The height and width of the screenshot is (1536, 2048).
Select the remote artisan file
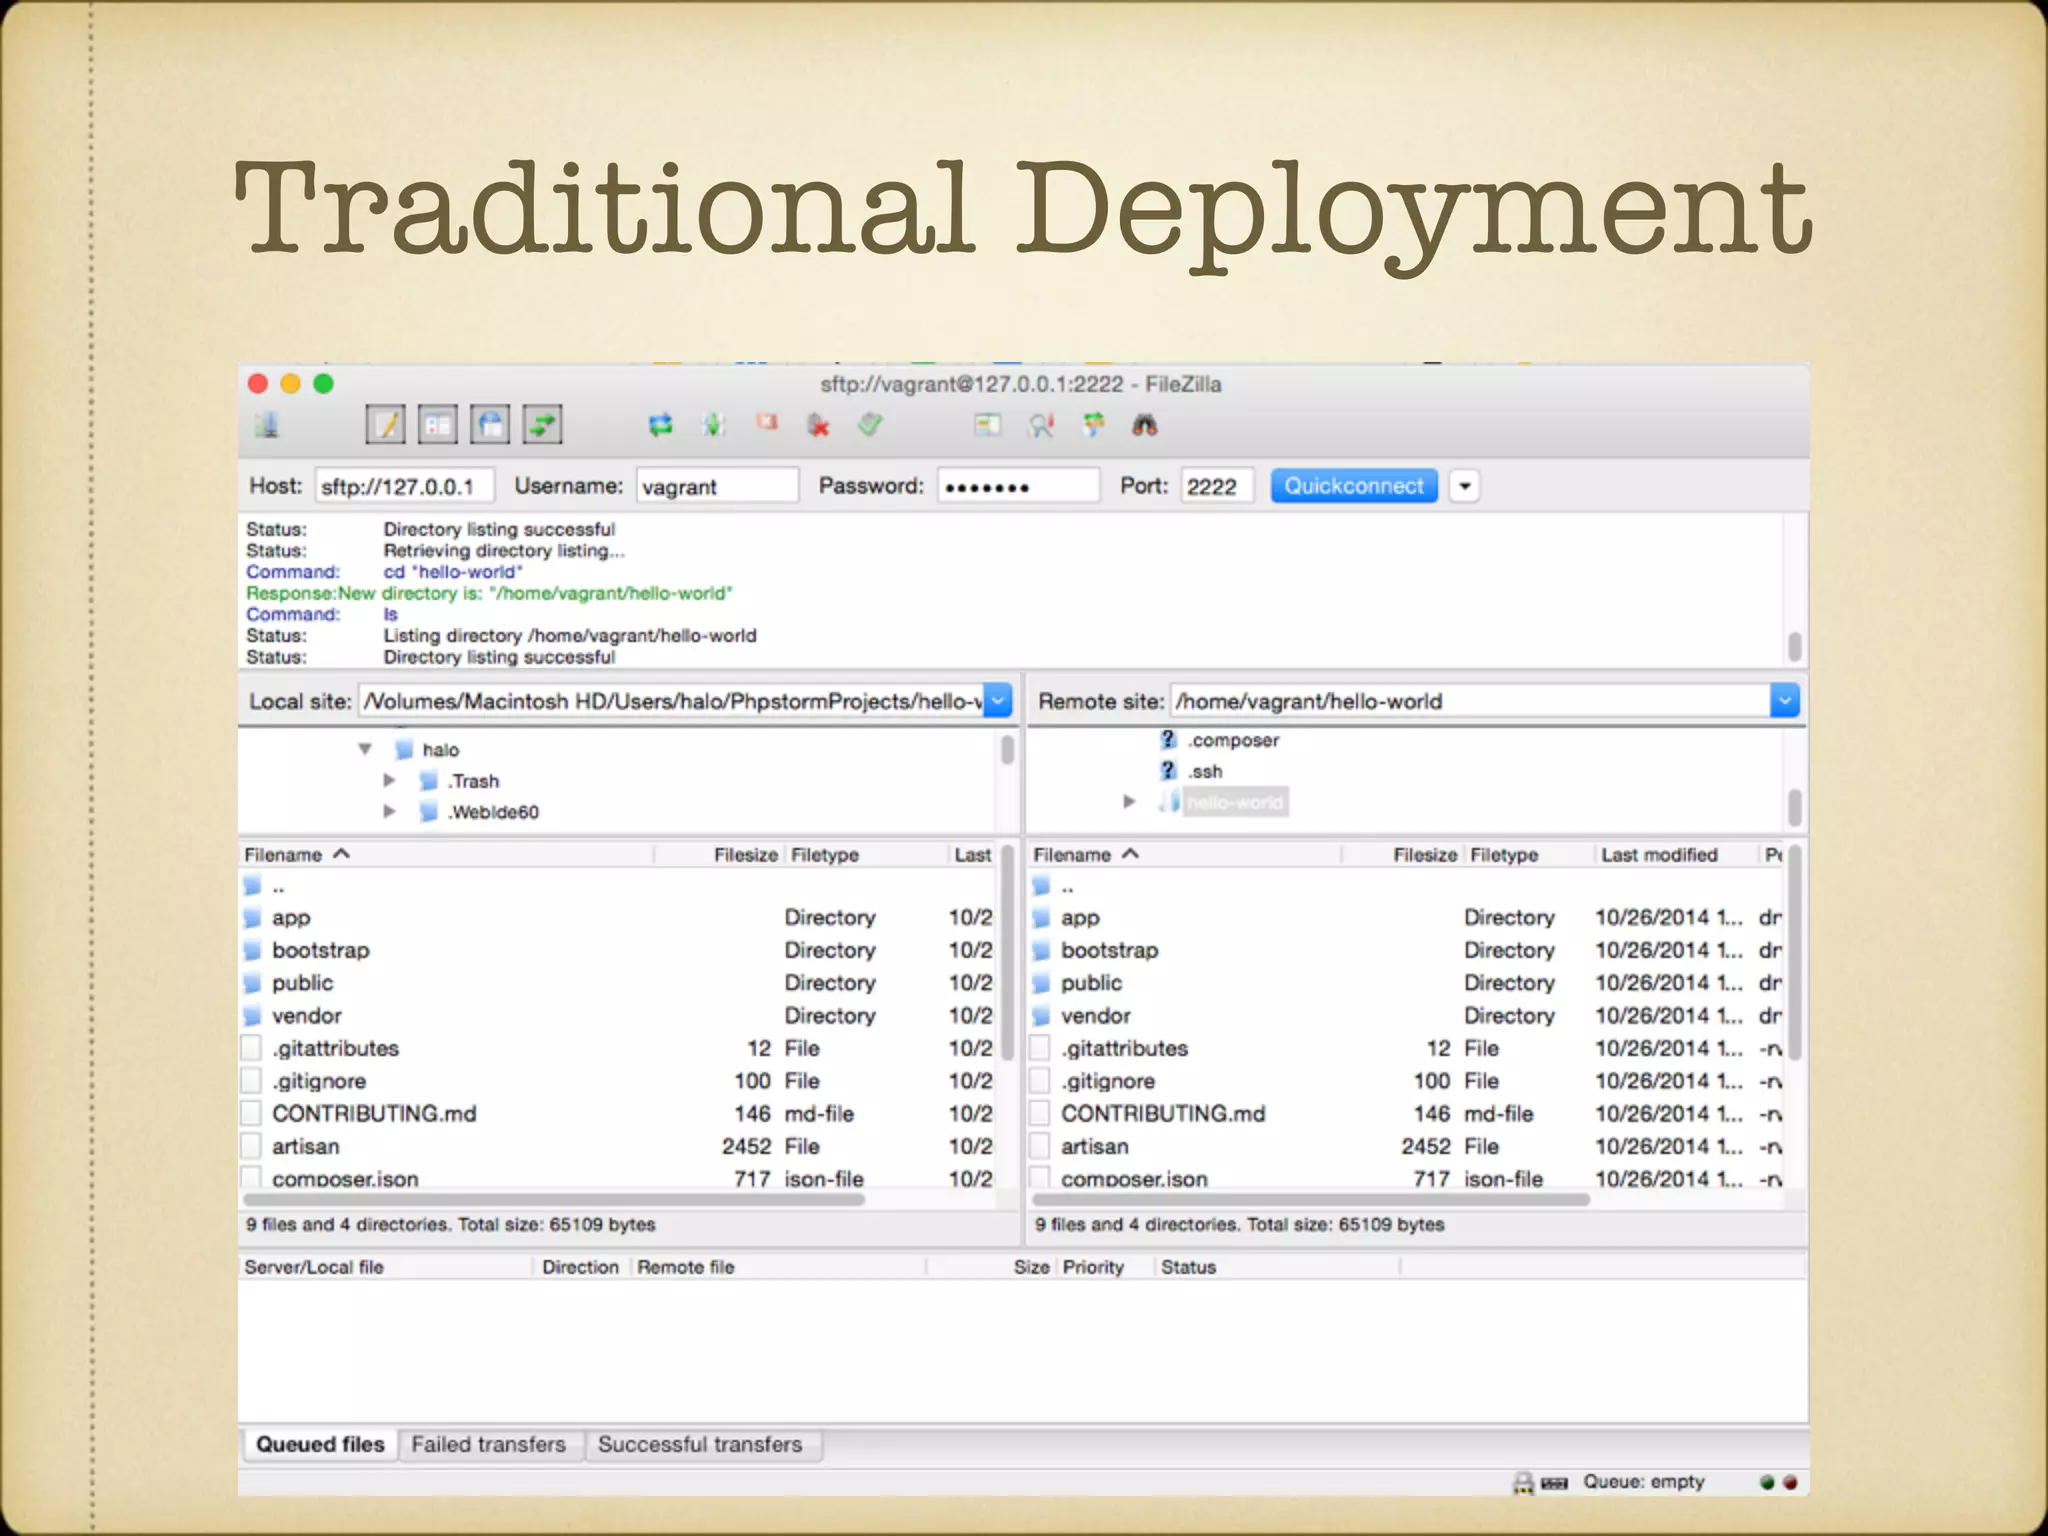pos(1407,1146)
